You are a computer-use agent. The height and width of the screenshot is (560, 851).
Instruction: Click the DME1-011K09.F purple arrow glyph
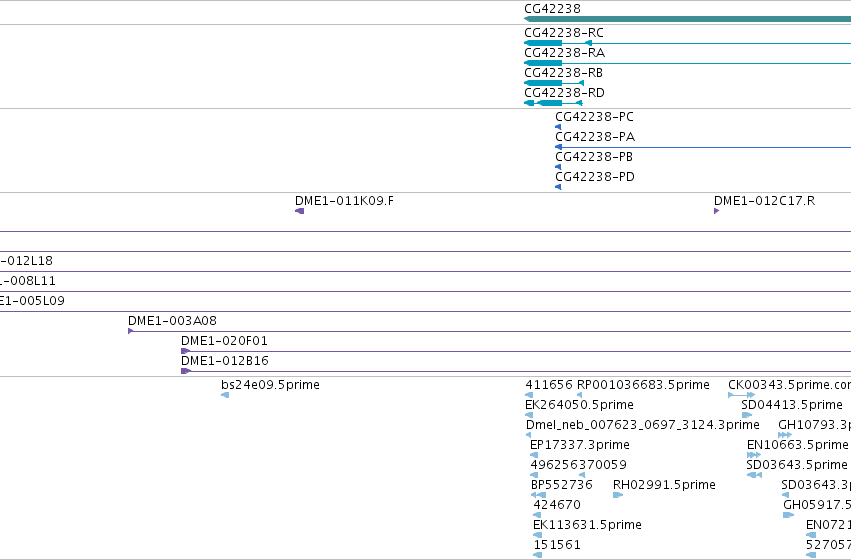pyautogui.click(x=300, y=211)
